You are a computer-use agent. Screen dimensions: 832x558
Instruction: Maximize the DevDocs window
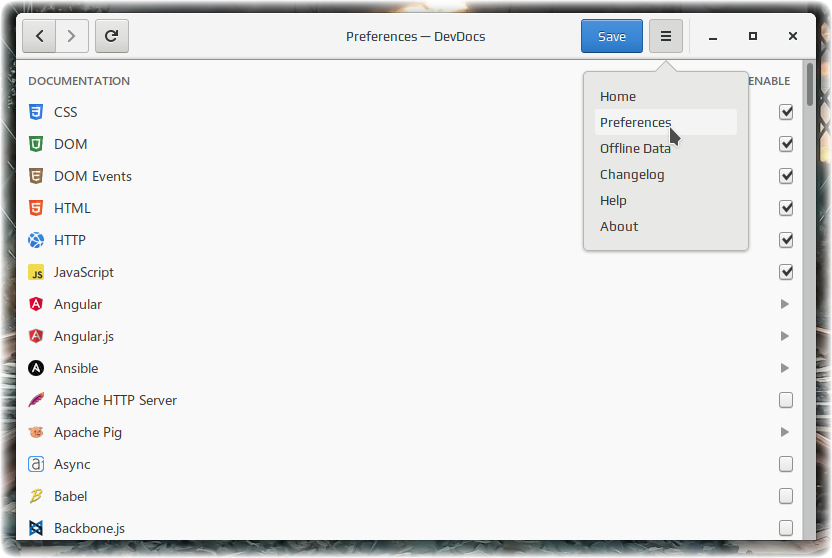752,36
